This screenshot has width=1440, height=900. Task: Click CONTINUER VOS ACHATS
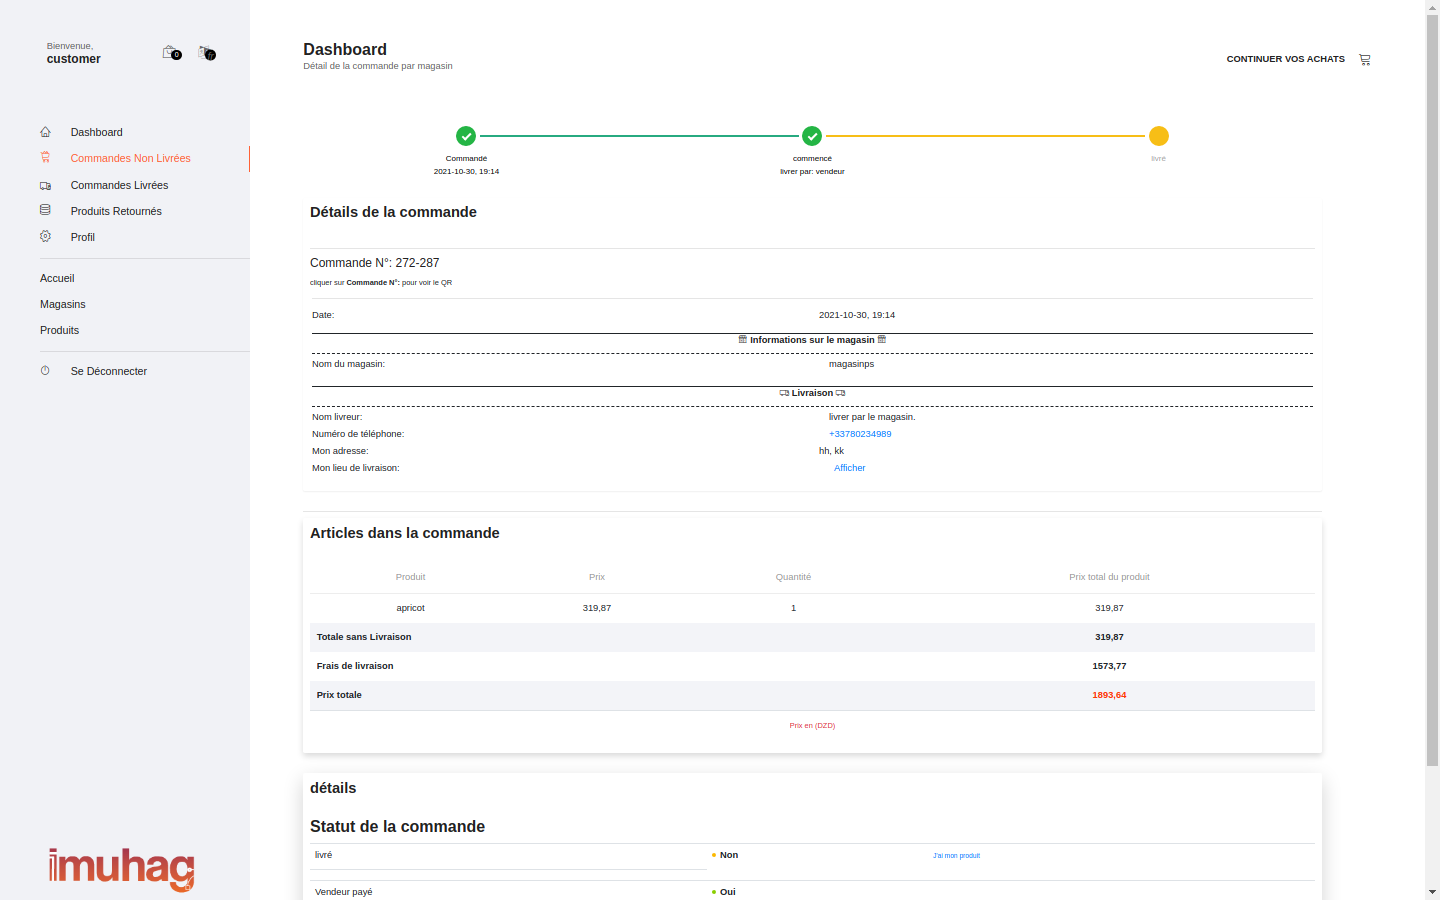point(1285,59)
